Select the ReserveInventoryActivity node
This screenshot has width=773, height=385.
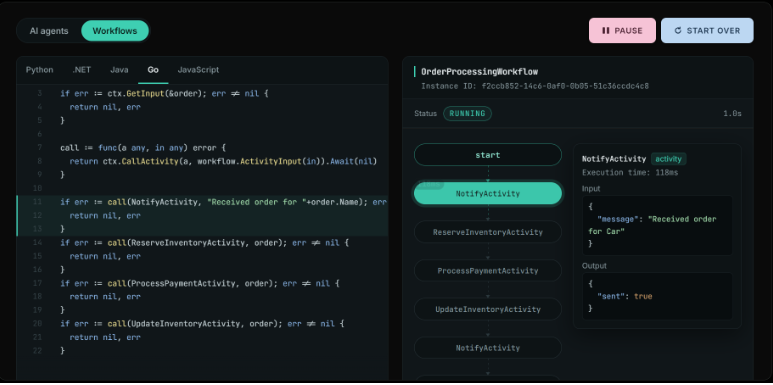(488, 232)
